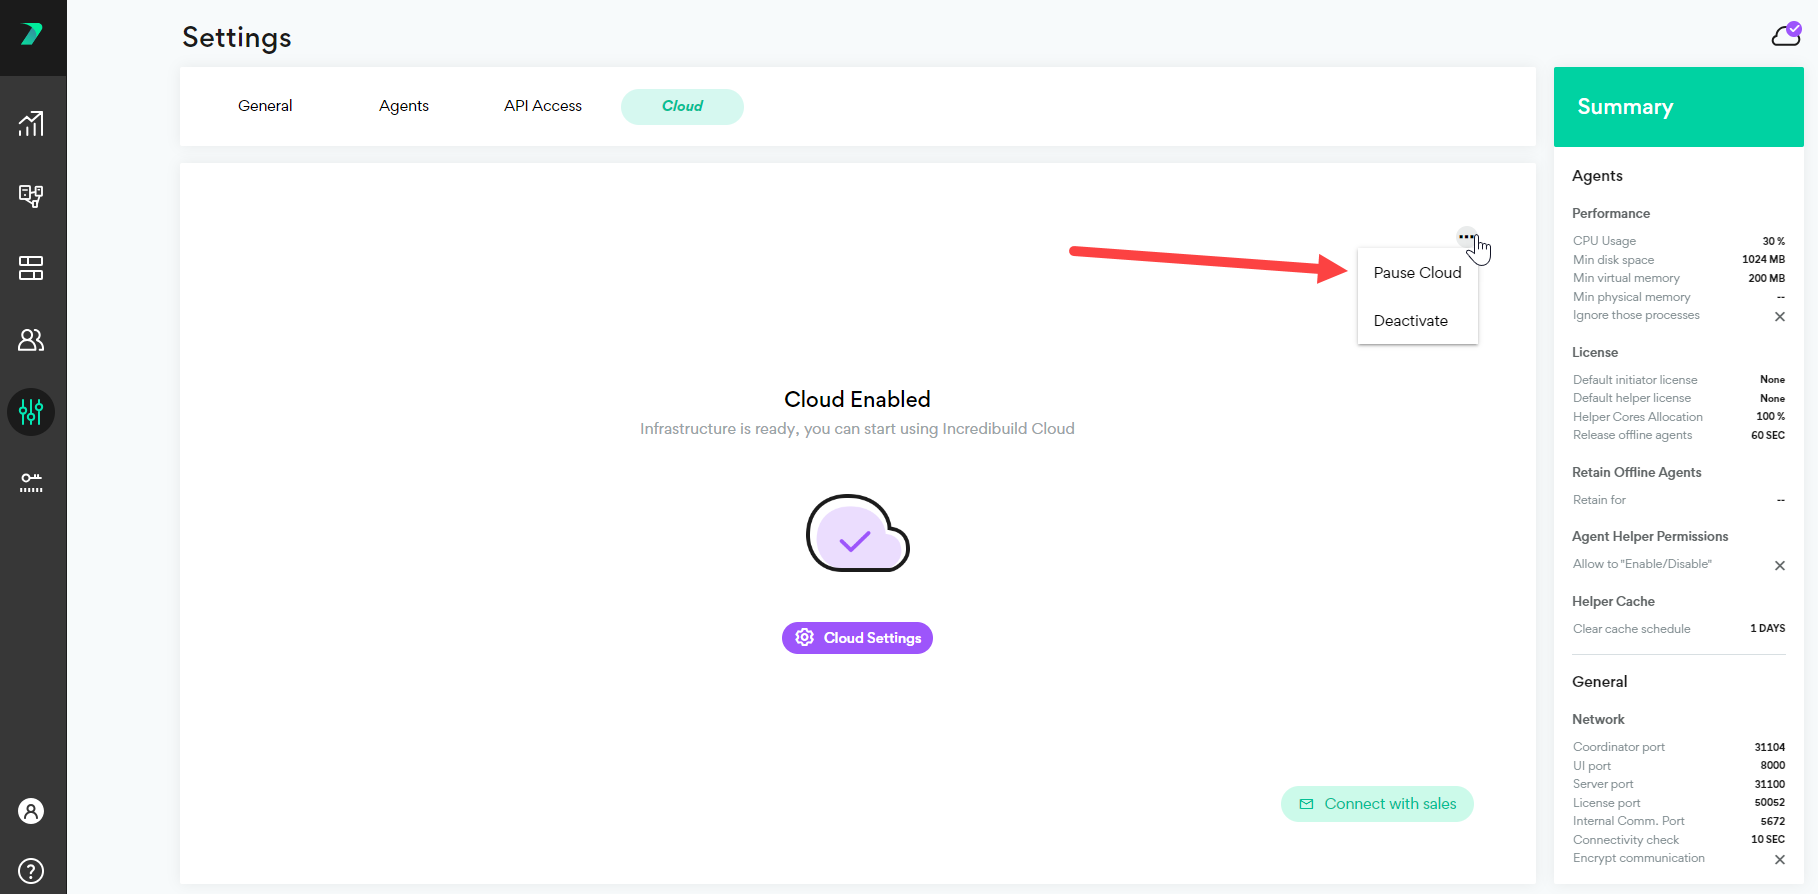
Task: Open the Grid layout icon in sidebar
Action: tap(31, 268)
